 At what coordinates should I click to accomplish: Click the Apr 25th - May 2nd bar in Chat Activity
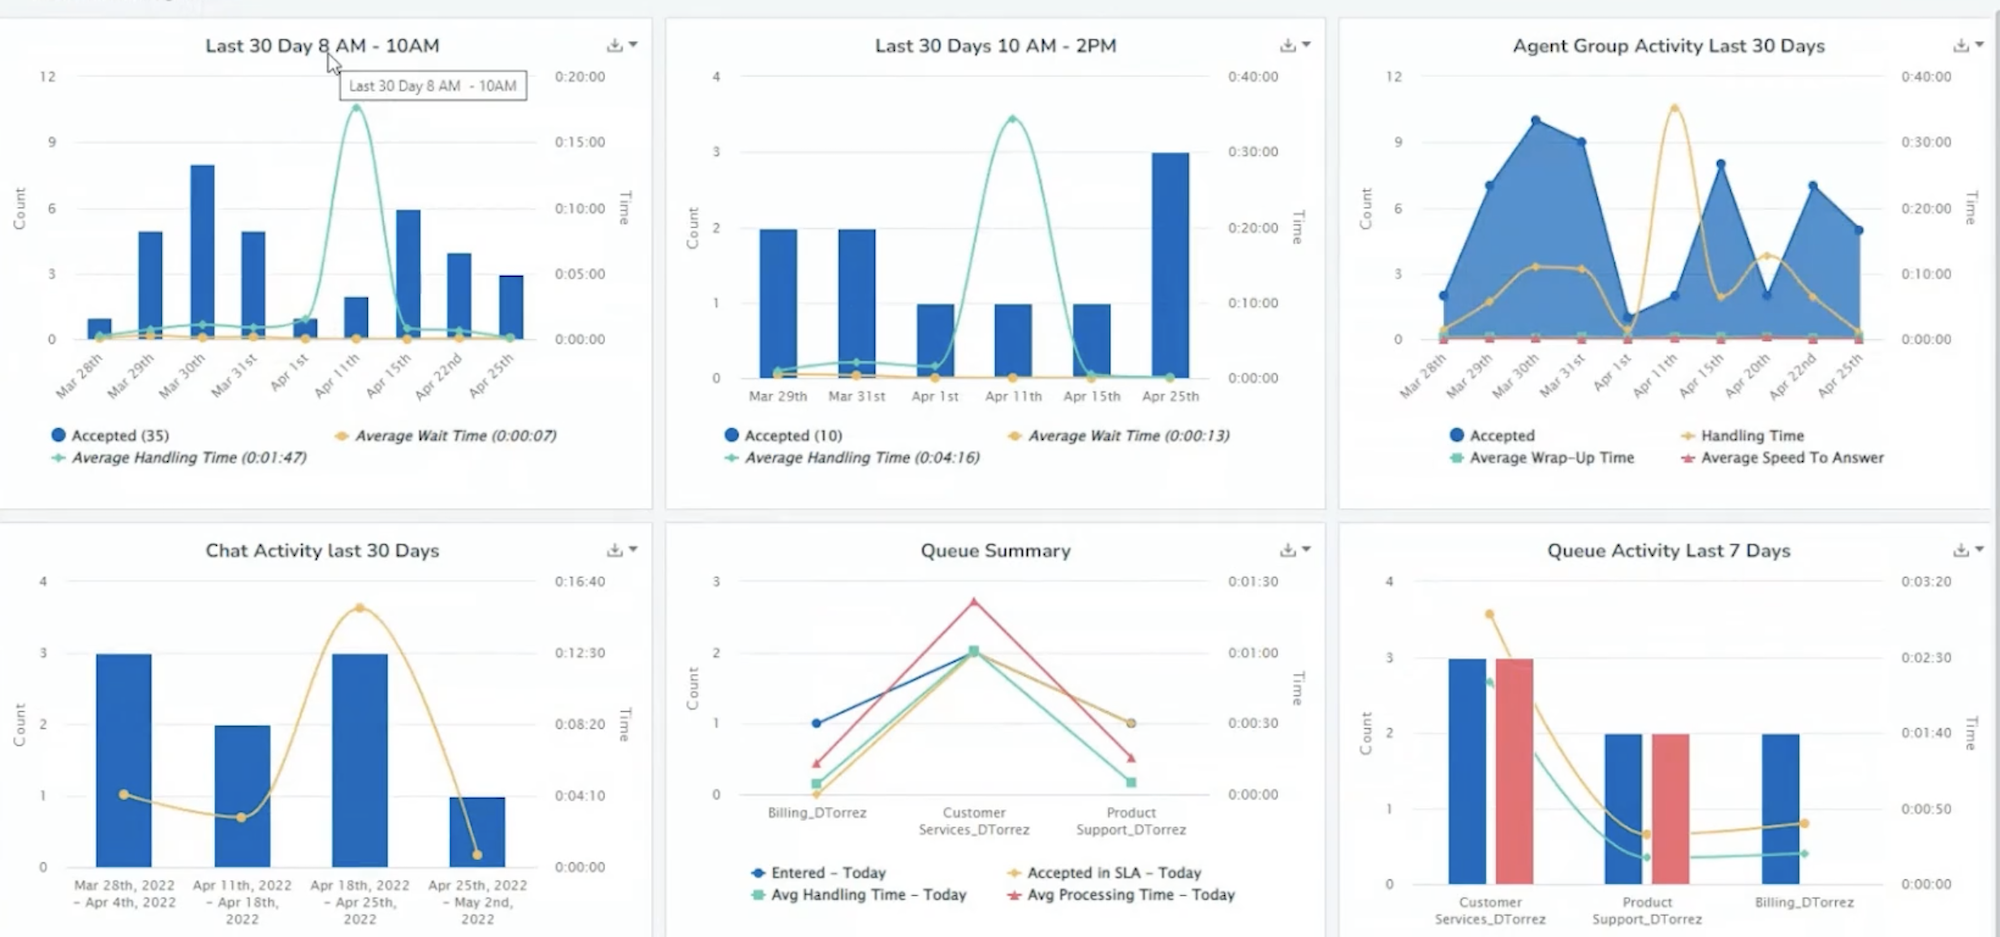[477, 832]
